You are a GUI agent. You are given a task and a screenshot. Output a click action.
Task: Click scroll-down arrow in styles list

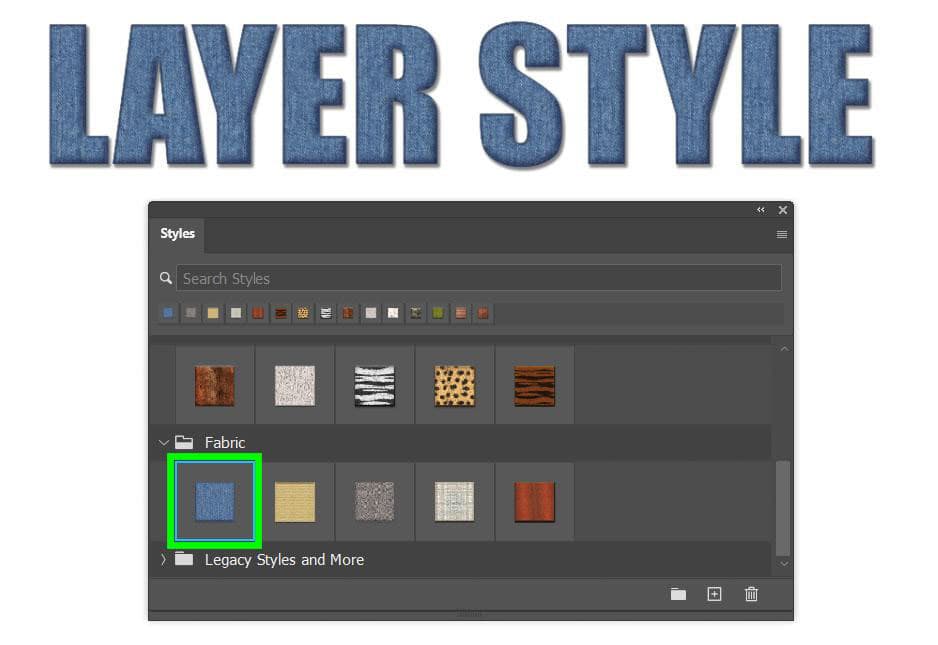tap(784, 564)
